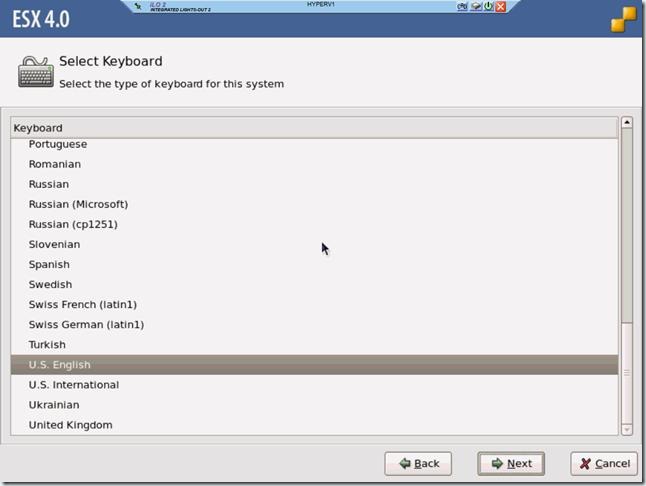Select the Romanian keyboard

(314, 164)
